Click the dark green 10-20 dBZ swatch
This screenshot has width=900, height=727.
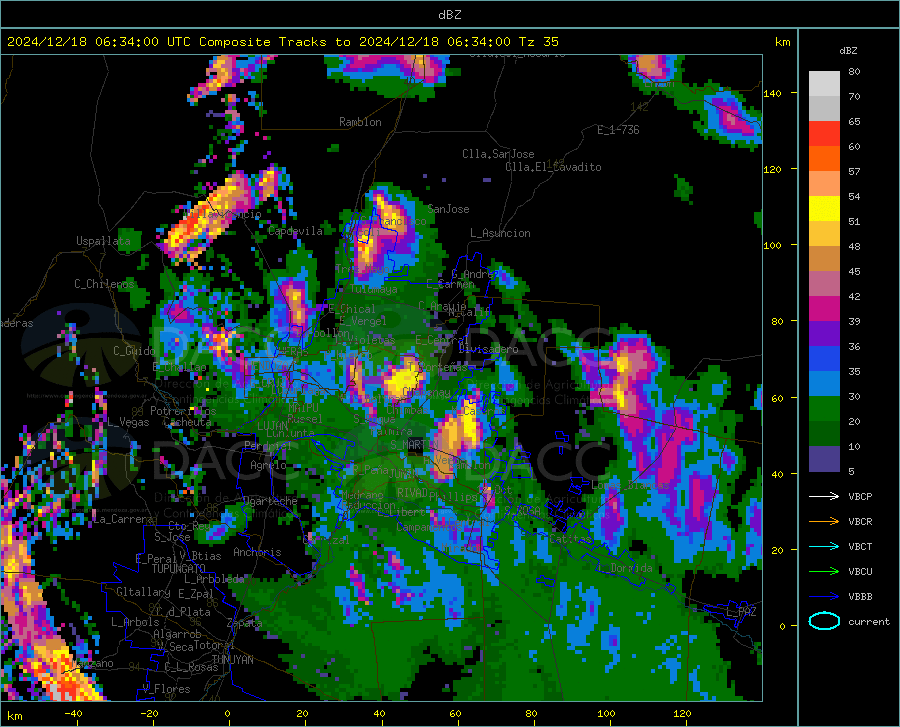tap(824, 434)
